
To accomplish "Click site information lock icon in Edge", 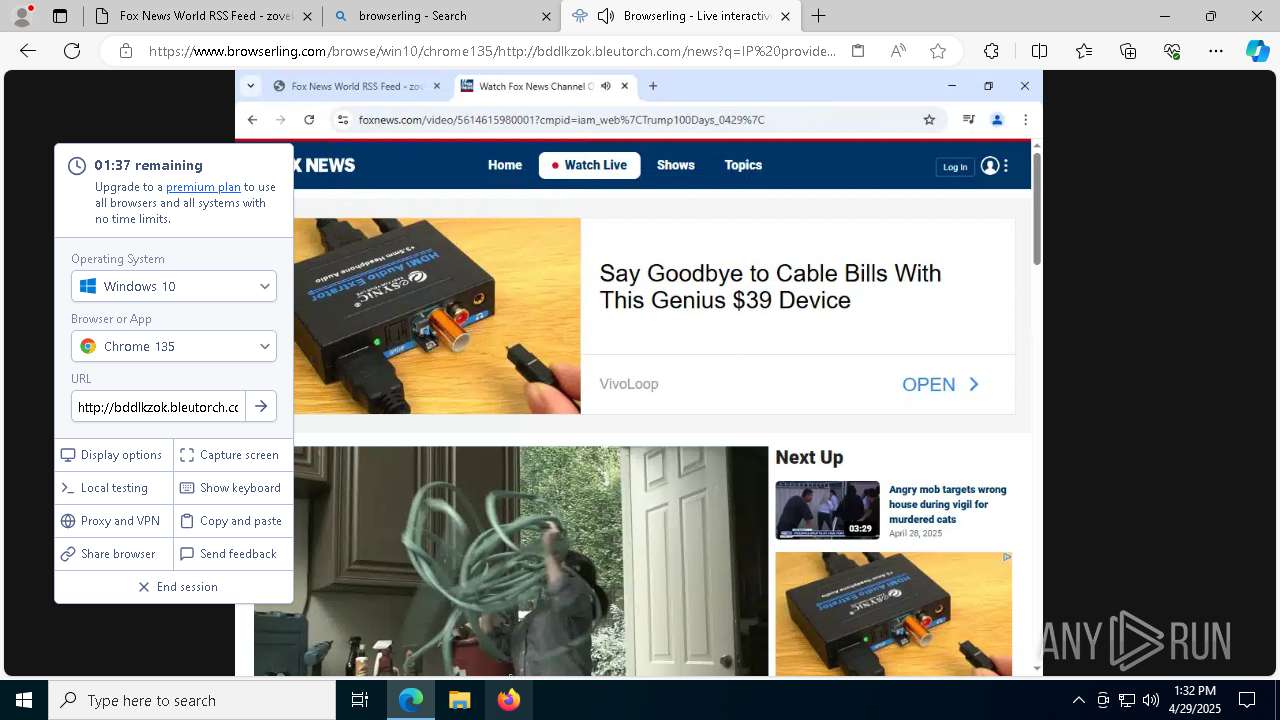I will 126,51.
